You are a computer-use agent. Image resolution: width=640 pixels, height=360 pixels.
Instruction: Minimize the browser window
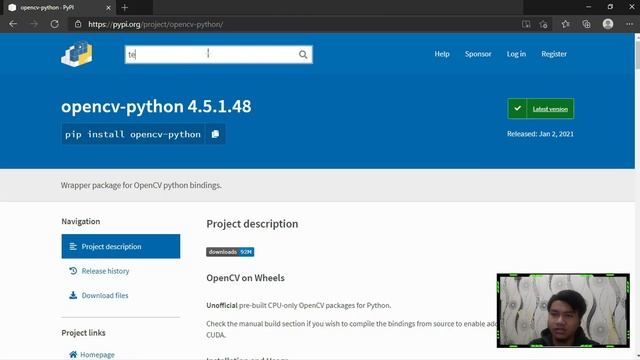tap(588, 7)
